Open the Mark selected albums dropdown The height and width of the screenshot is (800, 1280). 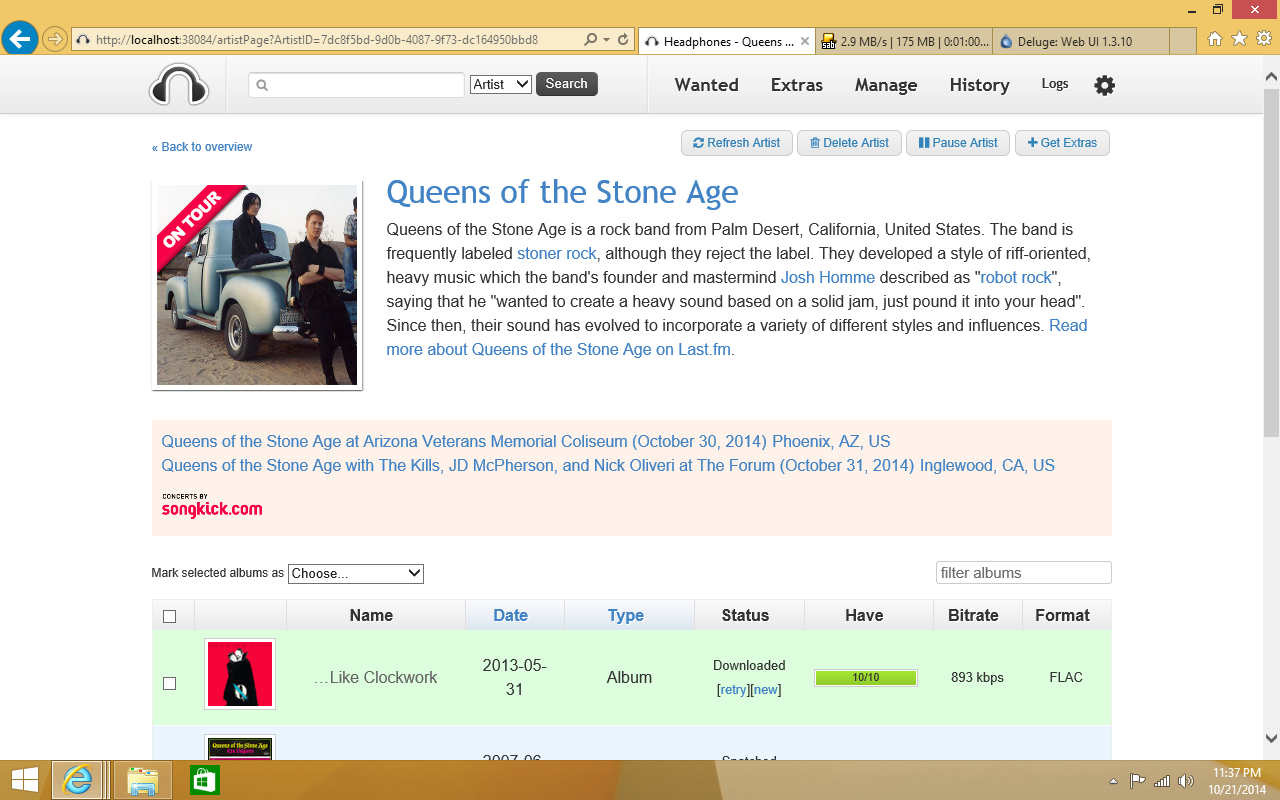pos(356,573)
